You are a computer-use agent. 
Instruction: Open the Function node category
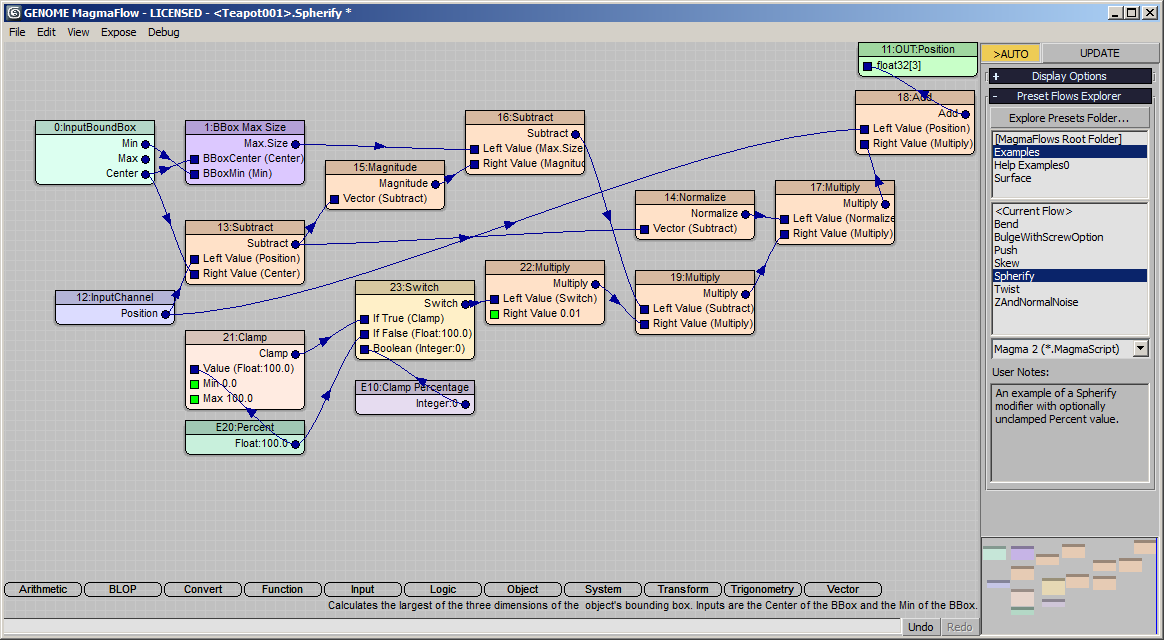point(282,590)
